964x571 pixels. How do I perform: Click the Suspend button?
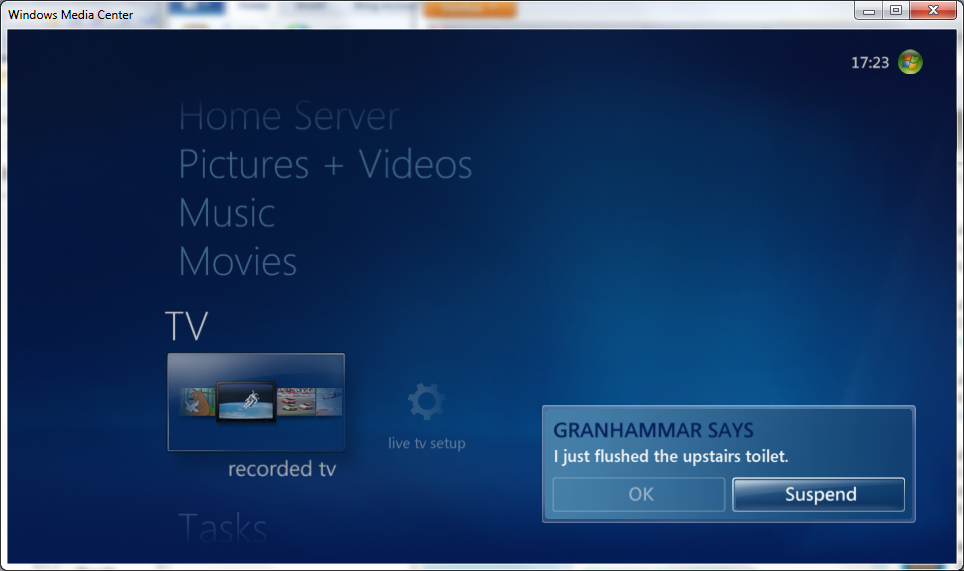pyautogui.click(x=819, y=494)
